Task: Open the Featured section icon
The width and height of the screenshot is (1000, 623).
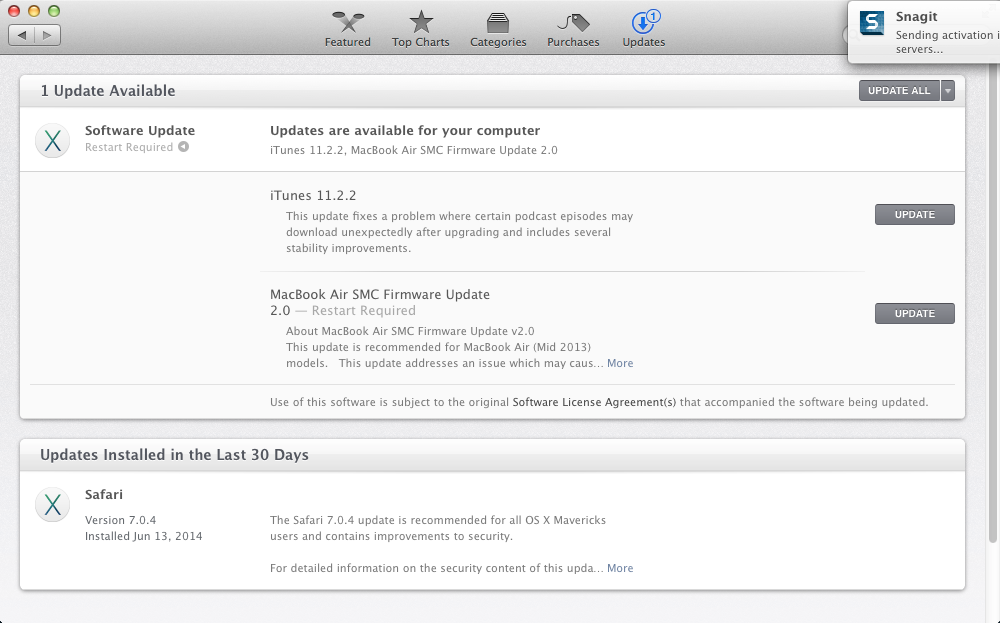Action: pos(347,22)
